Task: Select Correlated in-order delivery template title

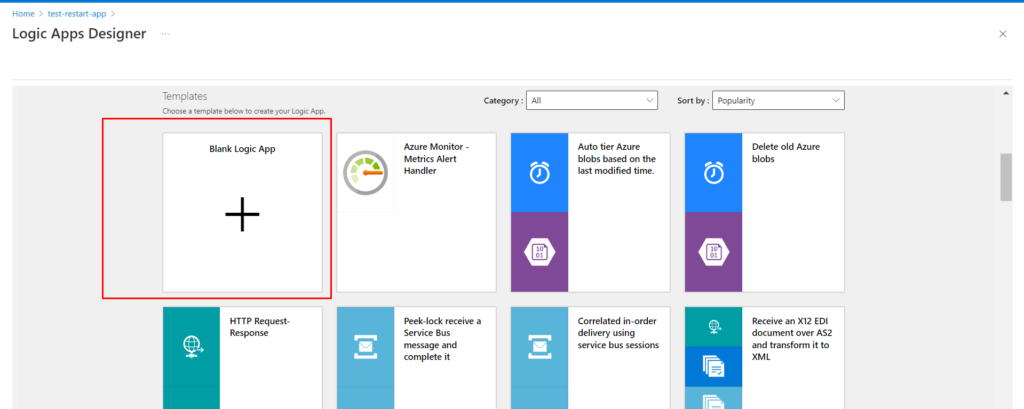Action: pos(618,333)
